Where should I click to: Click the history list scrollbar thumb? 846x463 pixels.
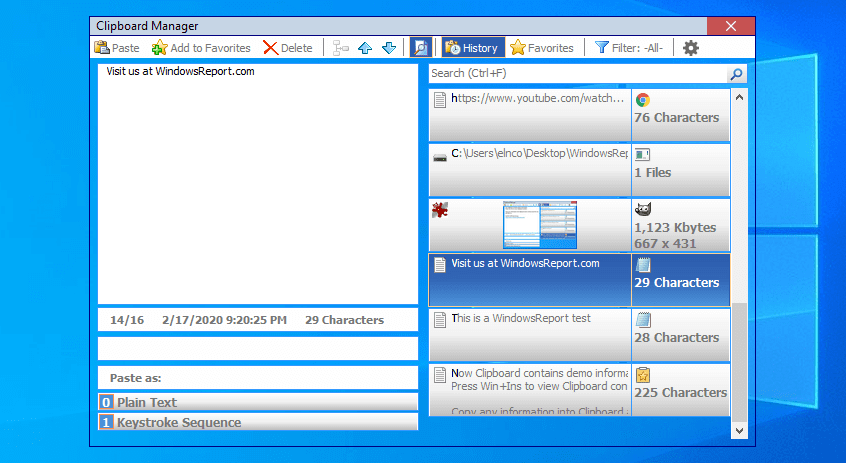pyautogui.click(x=739, y=362)
